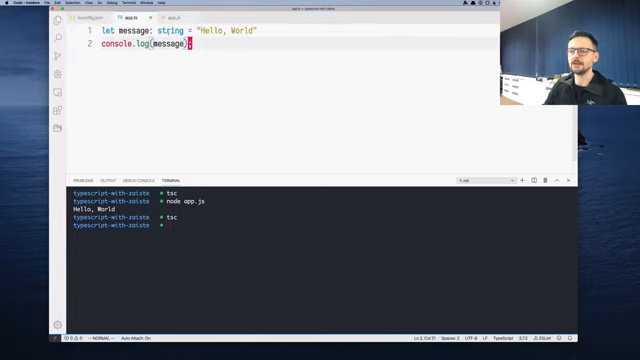Click the "node app.js" command in terminal
This screenshot has width=640, height=360.
point(185,201)
